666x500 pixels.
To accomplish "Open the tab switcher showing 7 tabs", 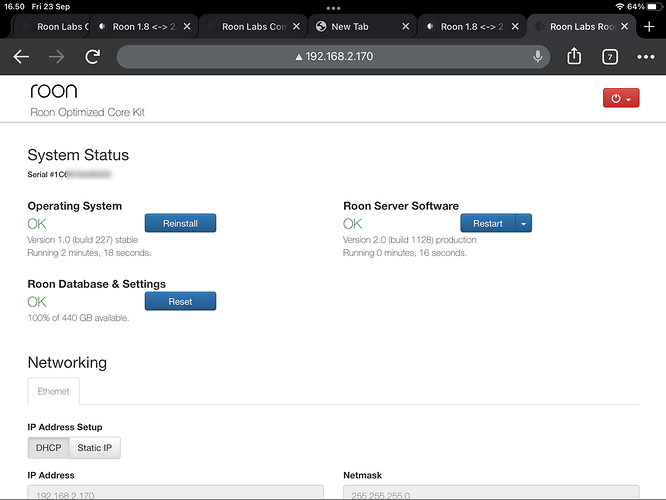I will pos(610,56).
